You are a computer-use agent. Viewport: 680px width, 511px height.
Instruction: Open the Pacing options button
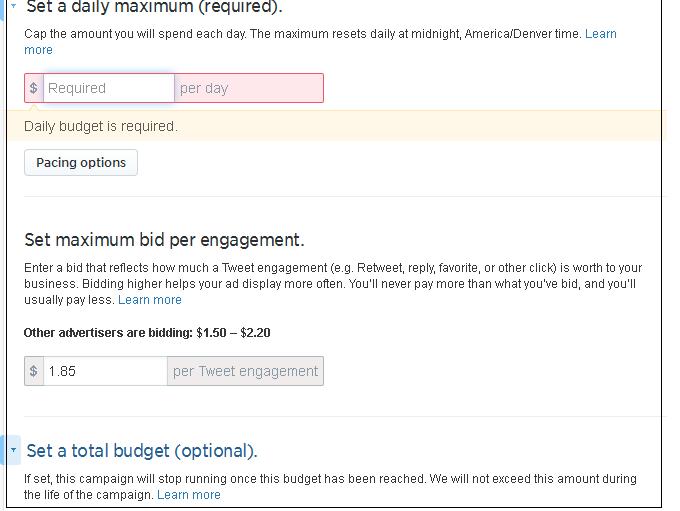tap(81, 162)
